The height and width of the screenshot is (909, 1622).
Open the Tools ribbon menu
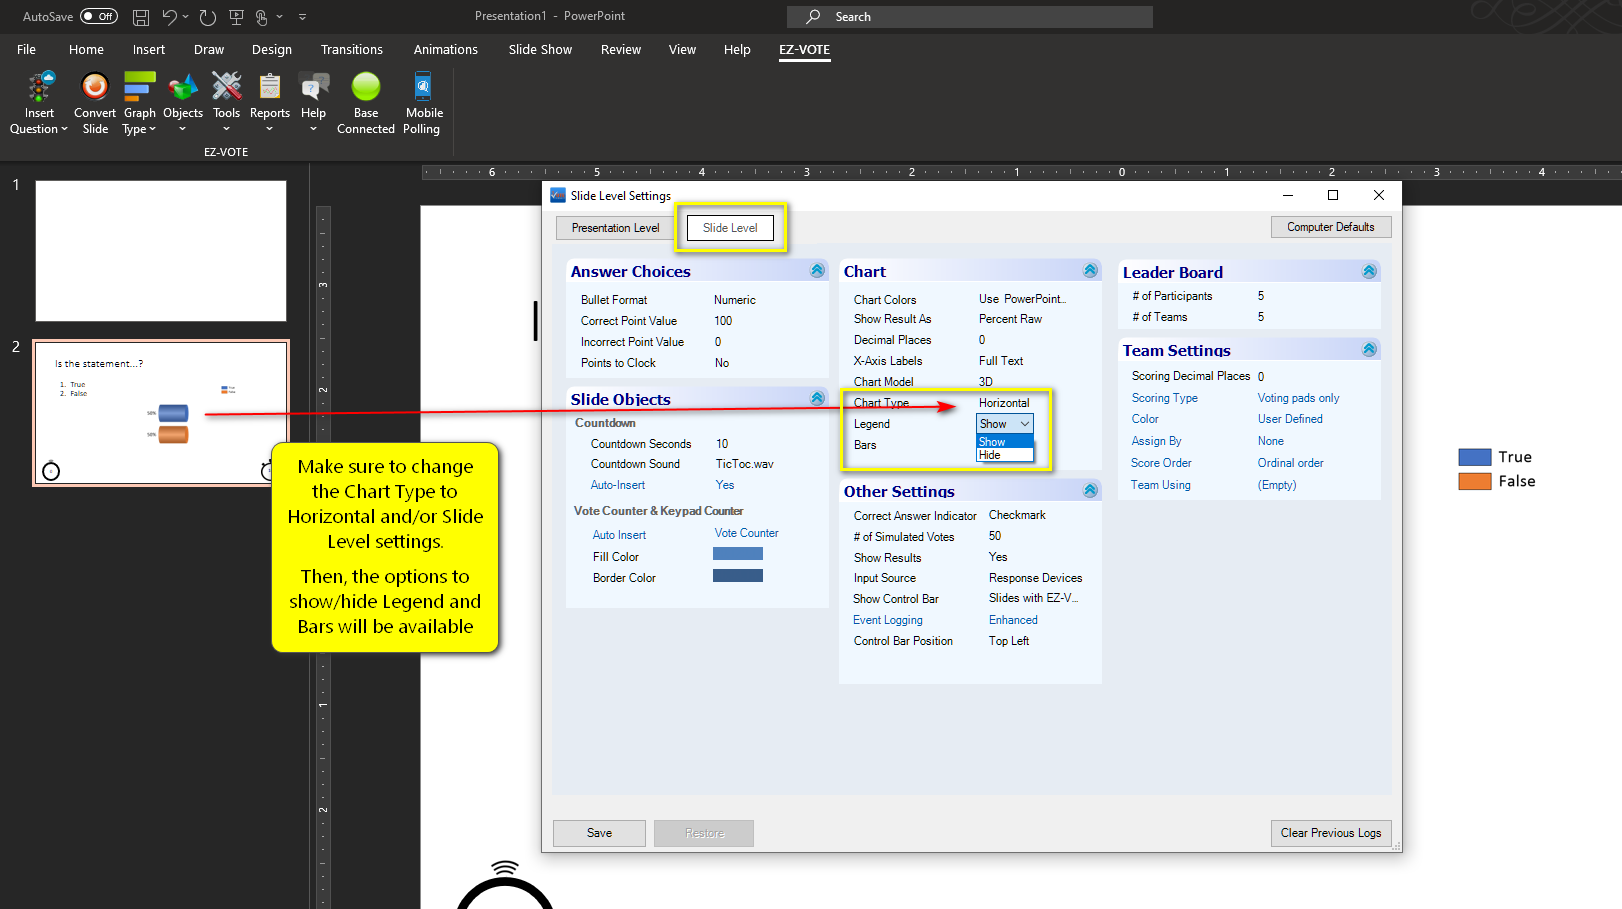pos(227,103)
